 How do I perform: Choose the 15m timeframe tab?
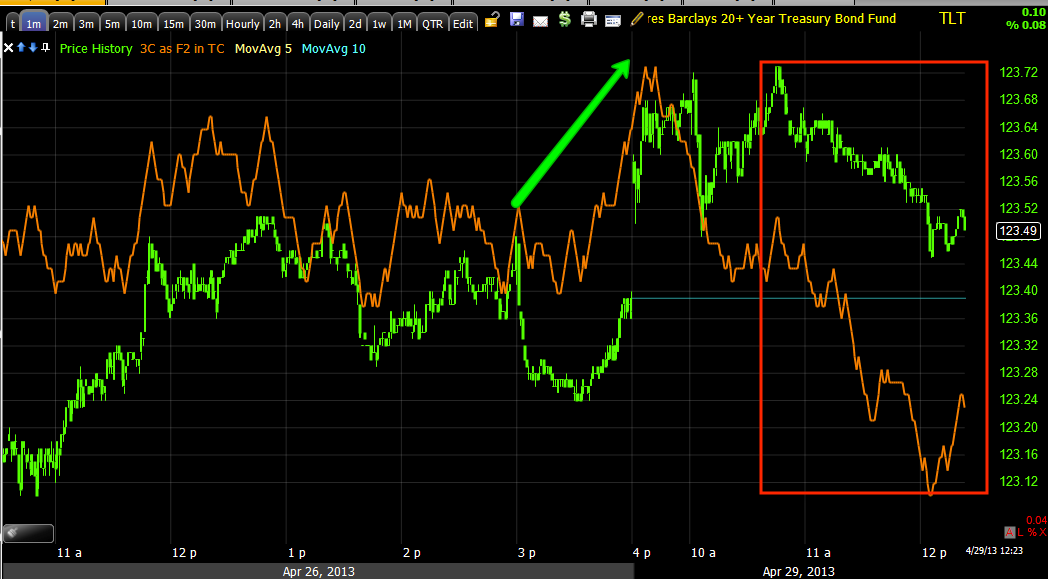click(173, 23)
